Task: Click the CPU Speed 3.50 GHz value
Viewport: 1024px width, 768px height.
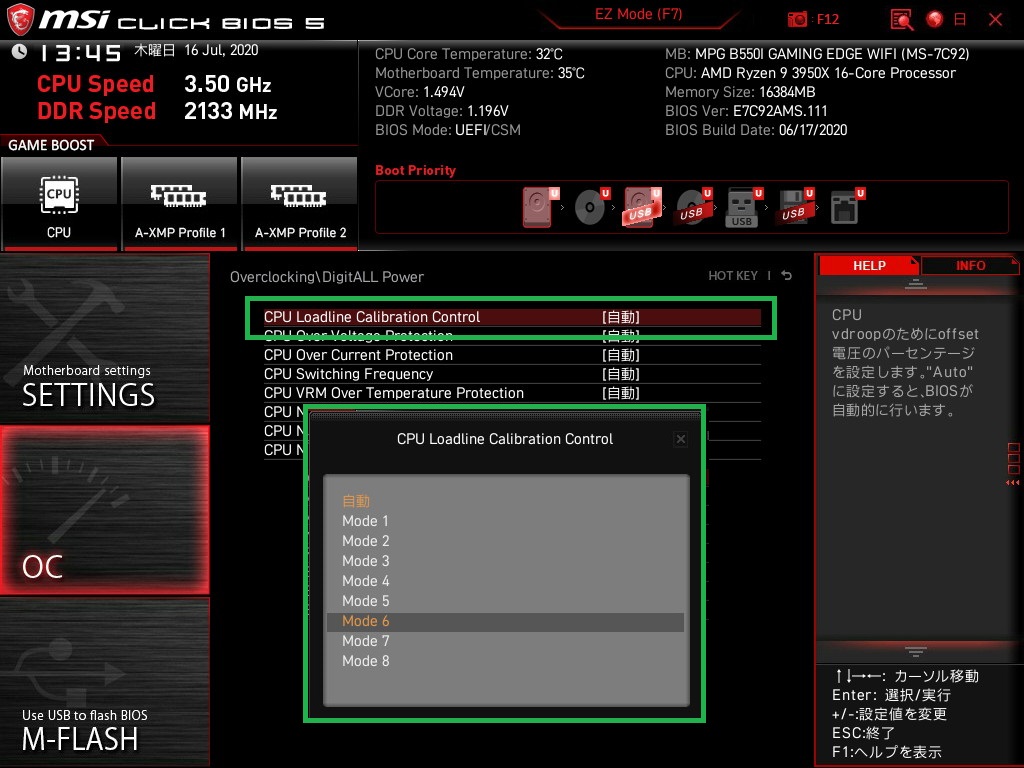Action: pyautogui.click(x=227, y=84)
